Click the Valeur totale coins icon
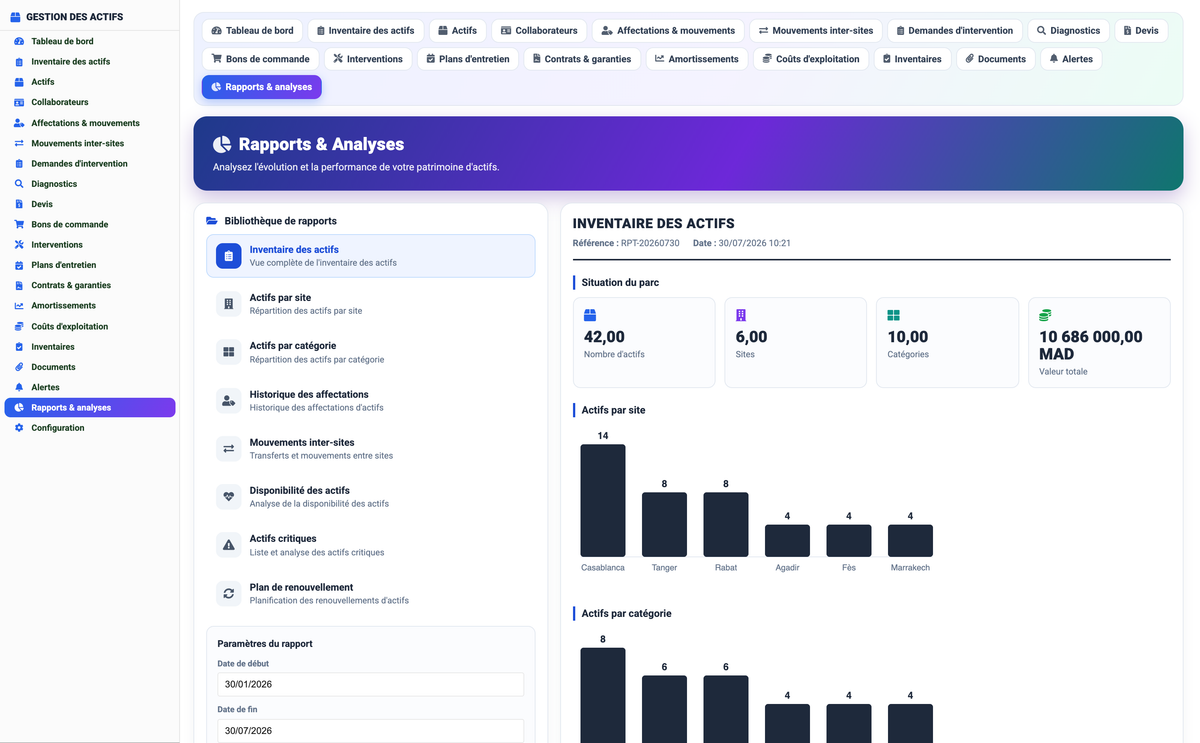 point(1045,315)
